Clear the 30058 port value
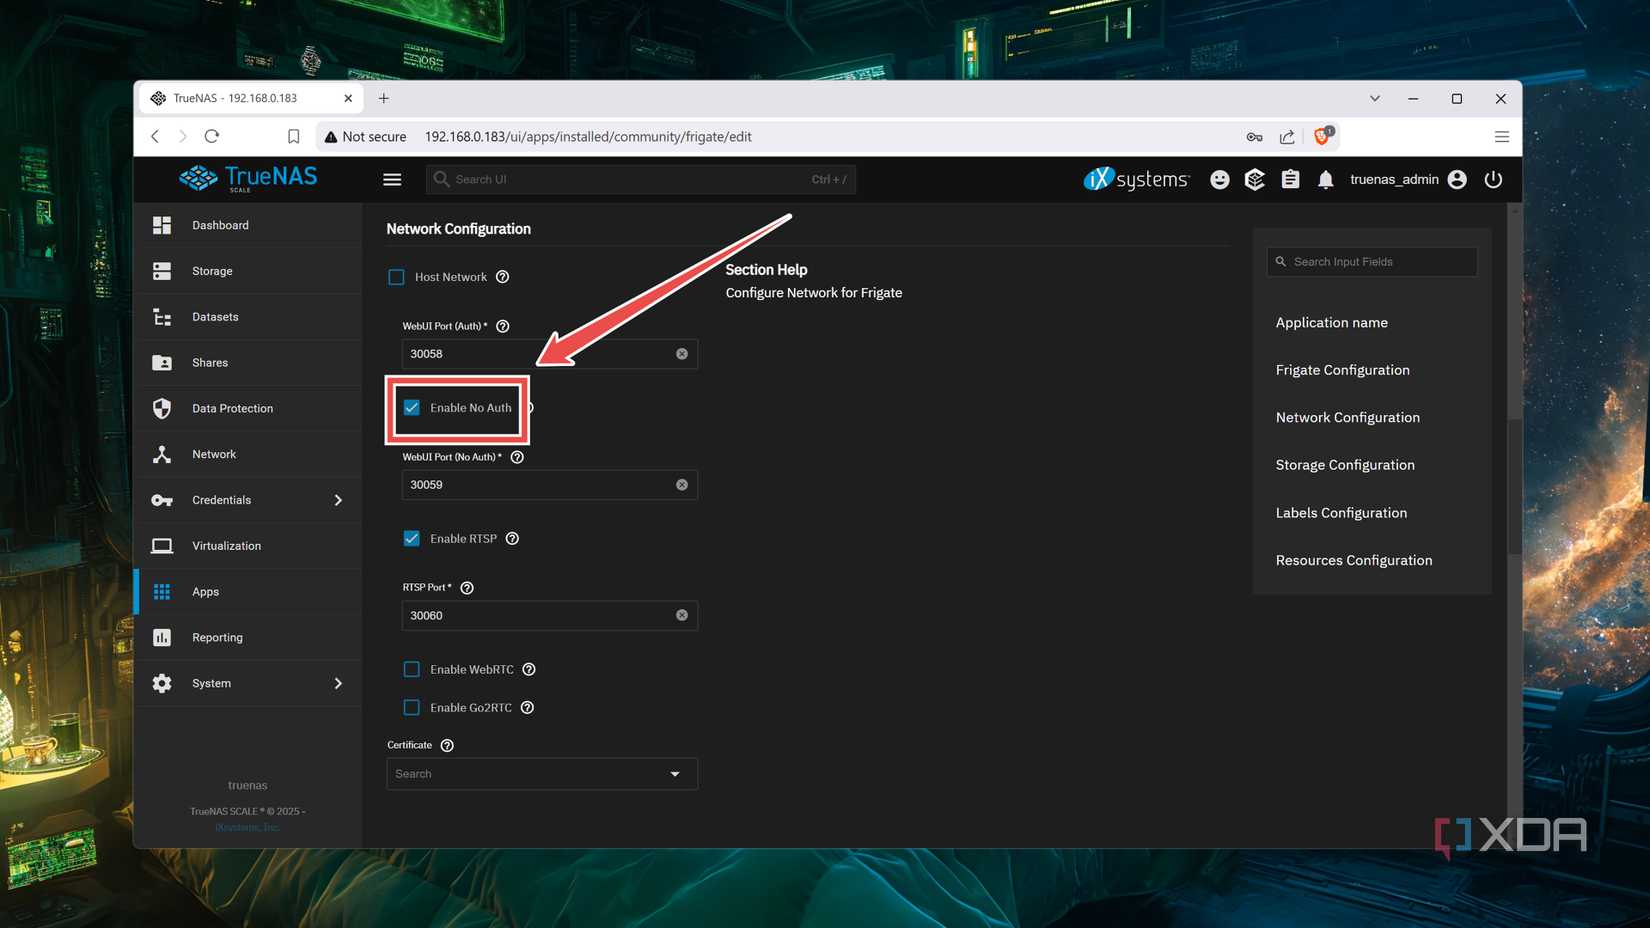 point(682,354)
